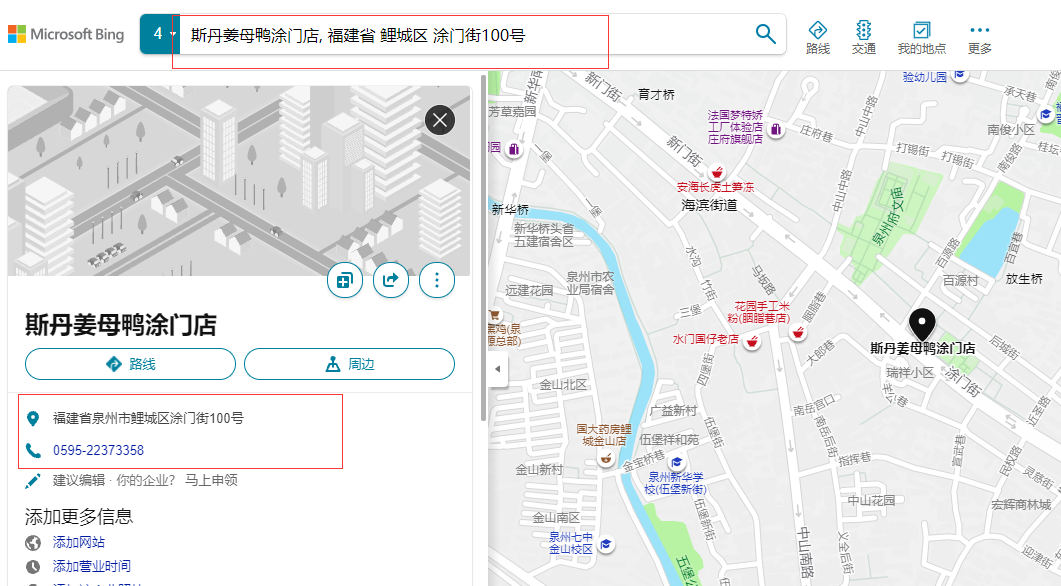The image size is (1061, 586).
Task: Open the three-dot options on the card
Action: [x=436, y=279]
